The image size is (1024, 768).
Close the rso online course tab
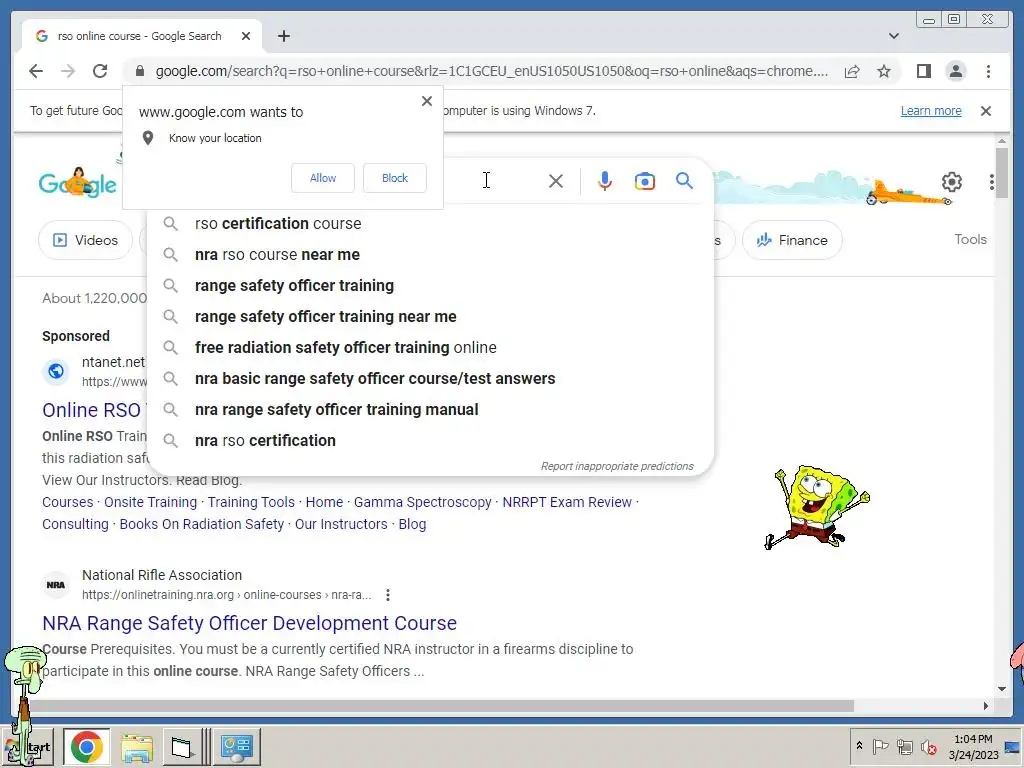coord(246,36)
